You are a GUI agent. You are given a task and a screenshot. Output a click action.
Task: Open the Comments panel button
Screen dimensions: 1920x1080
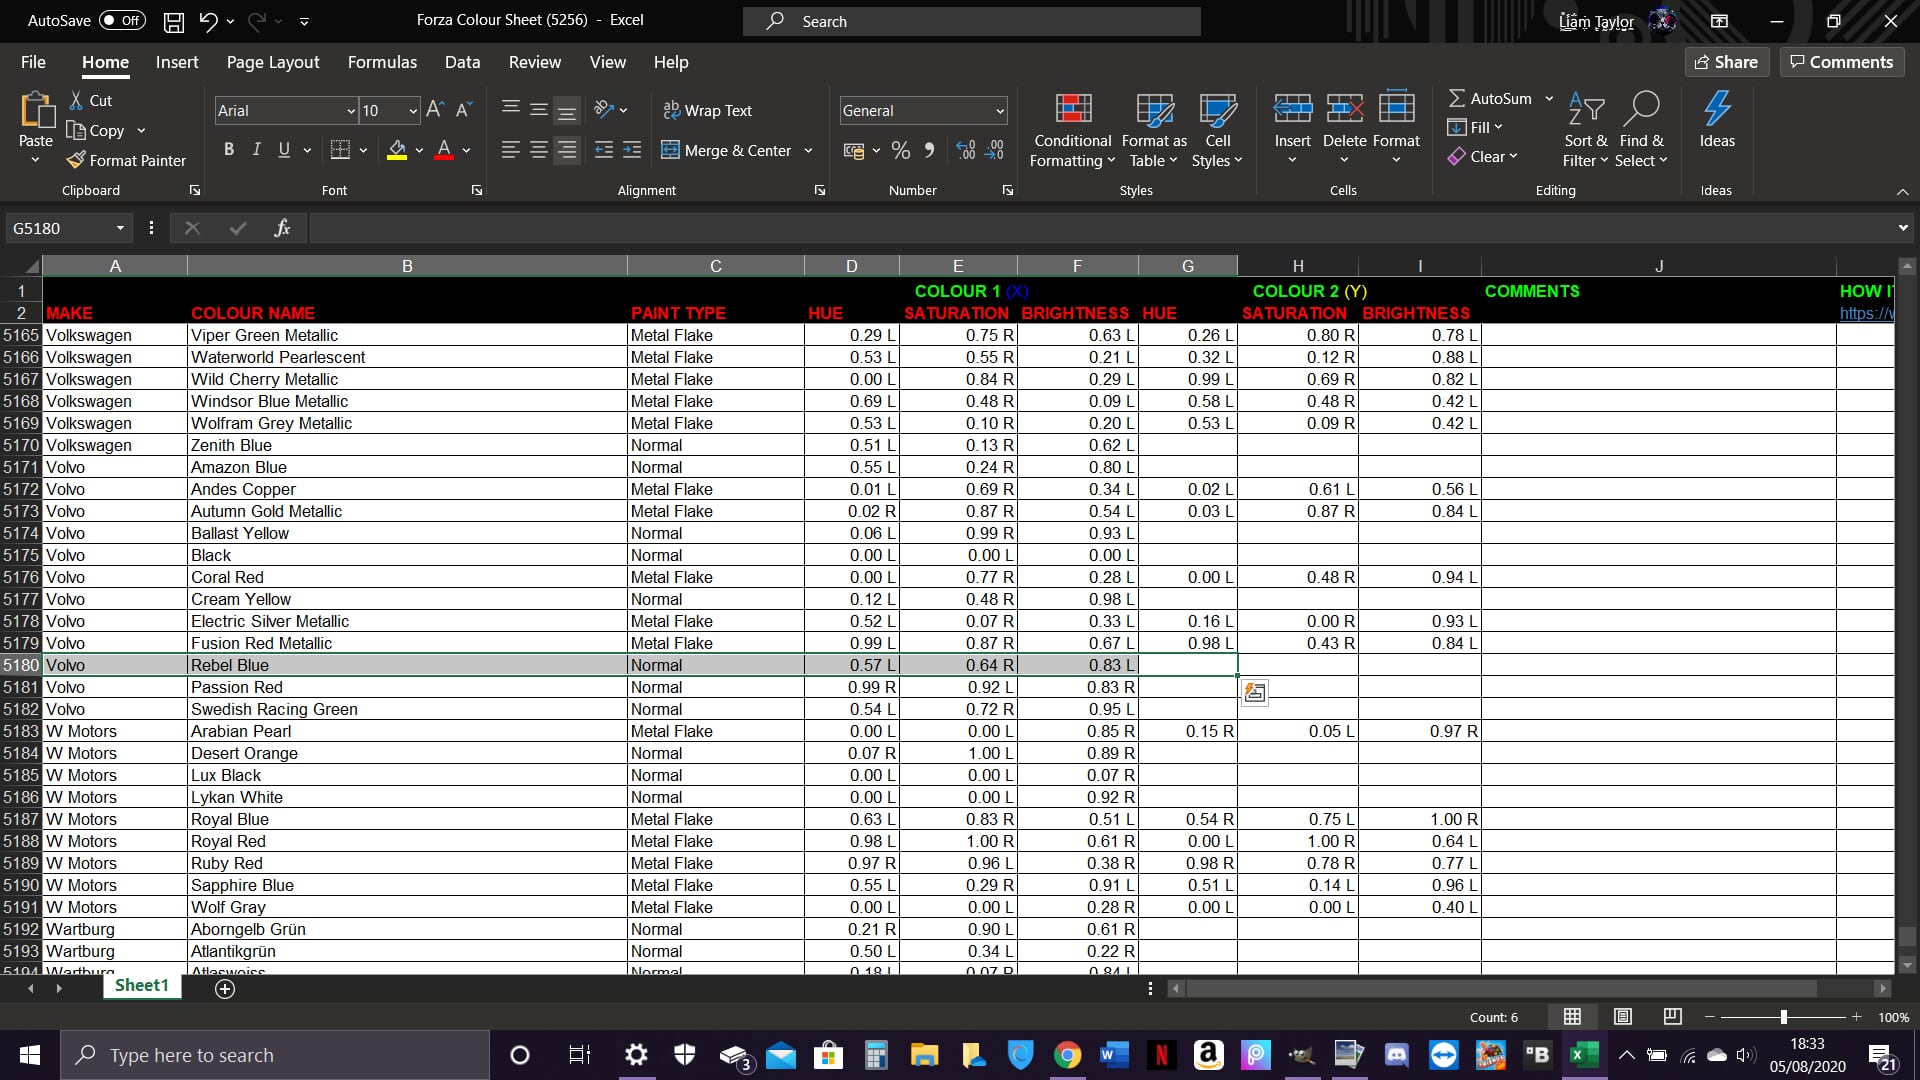pos(1842,61)
